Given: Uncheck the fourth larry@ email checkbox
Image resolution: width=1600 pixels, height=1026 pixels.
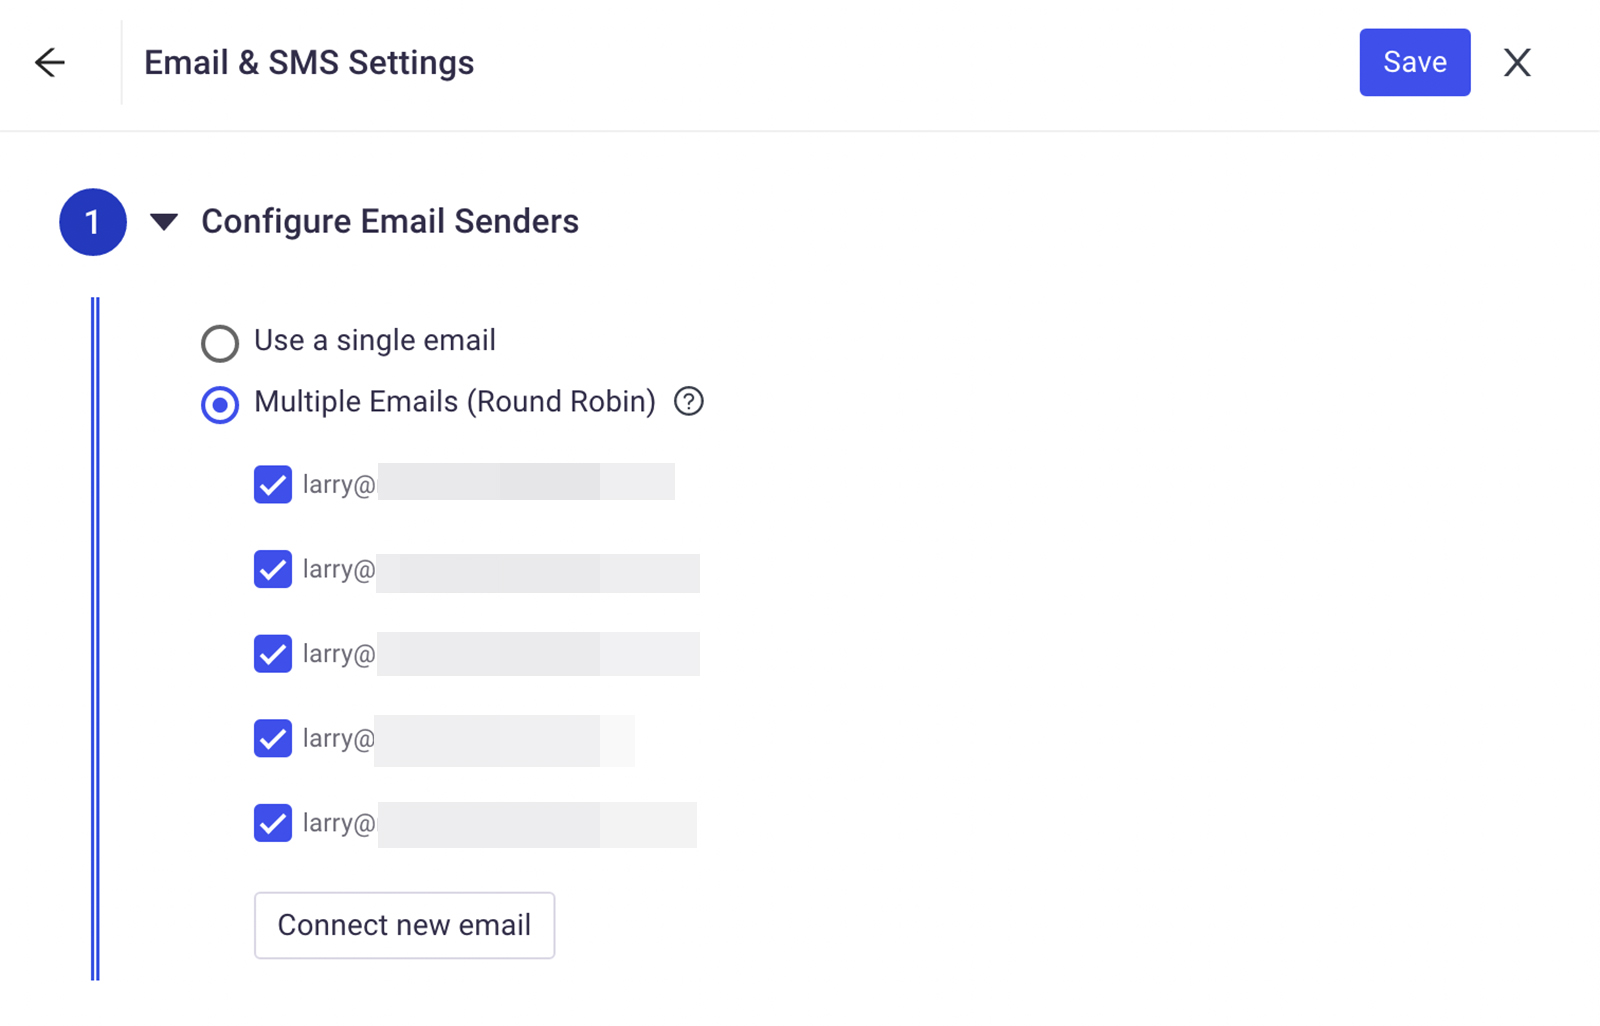Looking at the screenshot, I should 273,738.
